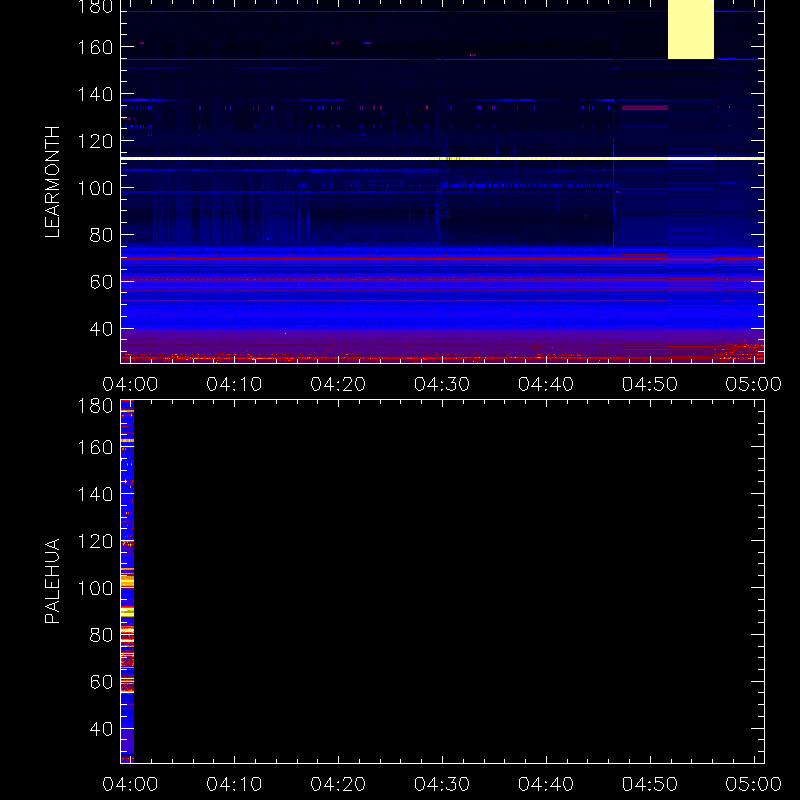
Task: Select the 120 tick label on the PALEHUA plot
Action: [x=95, y=541]
